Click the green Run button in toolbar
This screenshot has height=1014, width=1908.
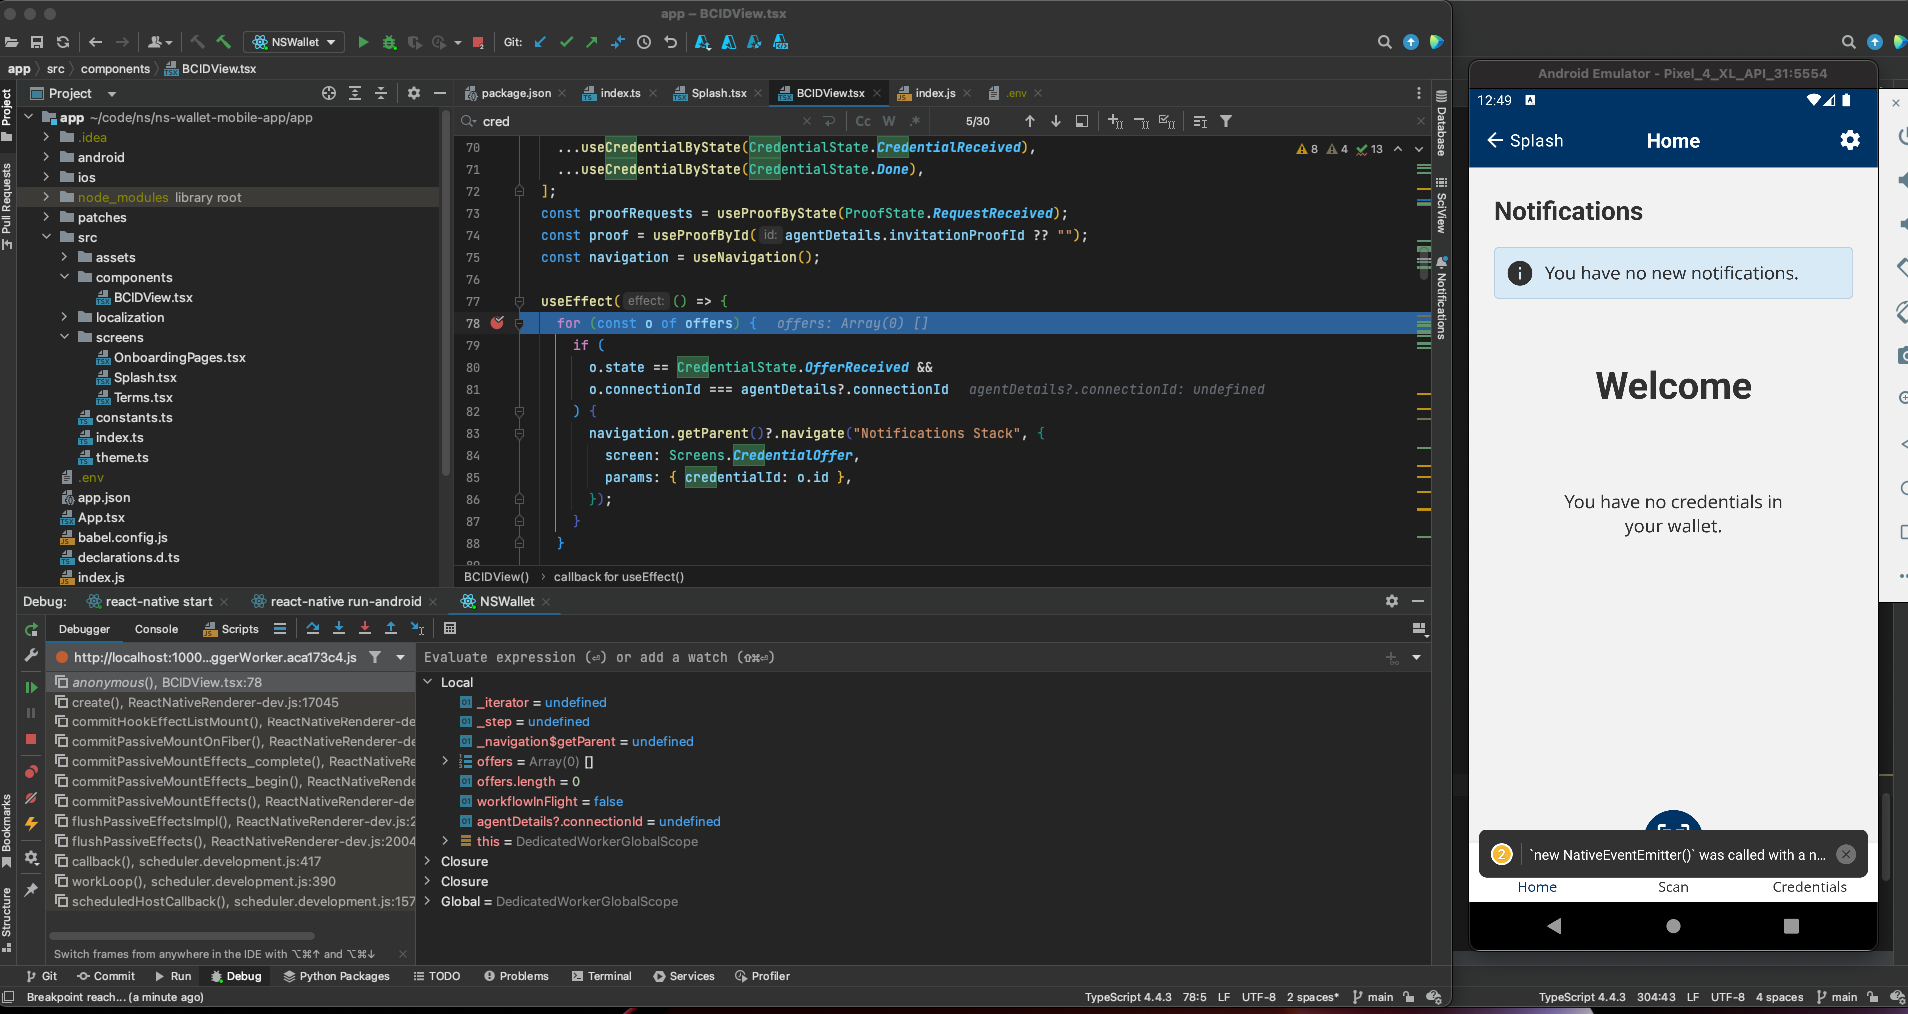(363, 42)
